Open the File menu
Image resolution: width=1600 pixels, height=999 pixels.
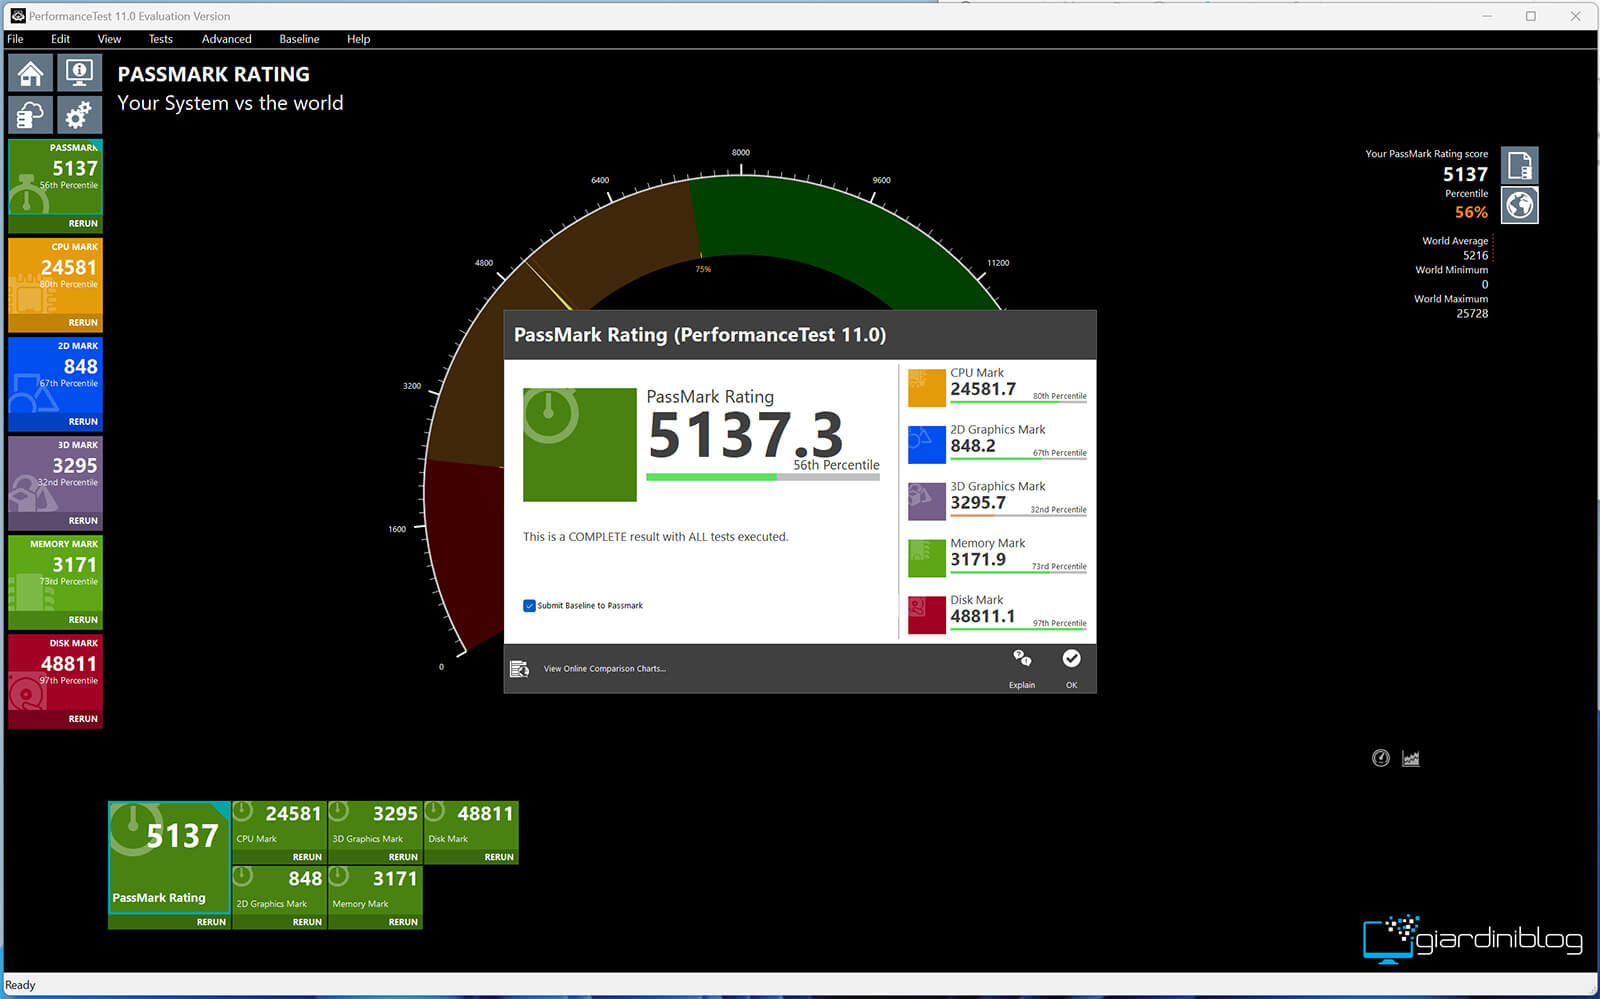pos(15,39)
